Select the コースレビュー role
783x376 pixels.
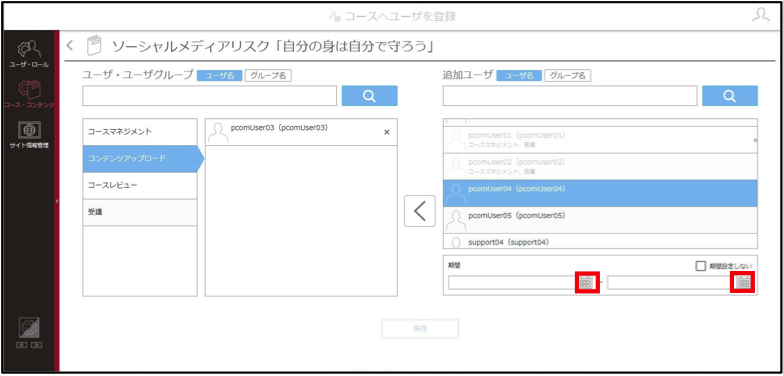[140, 186]
